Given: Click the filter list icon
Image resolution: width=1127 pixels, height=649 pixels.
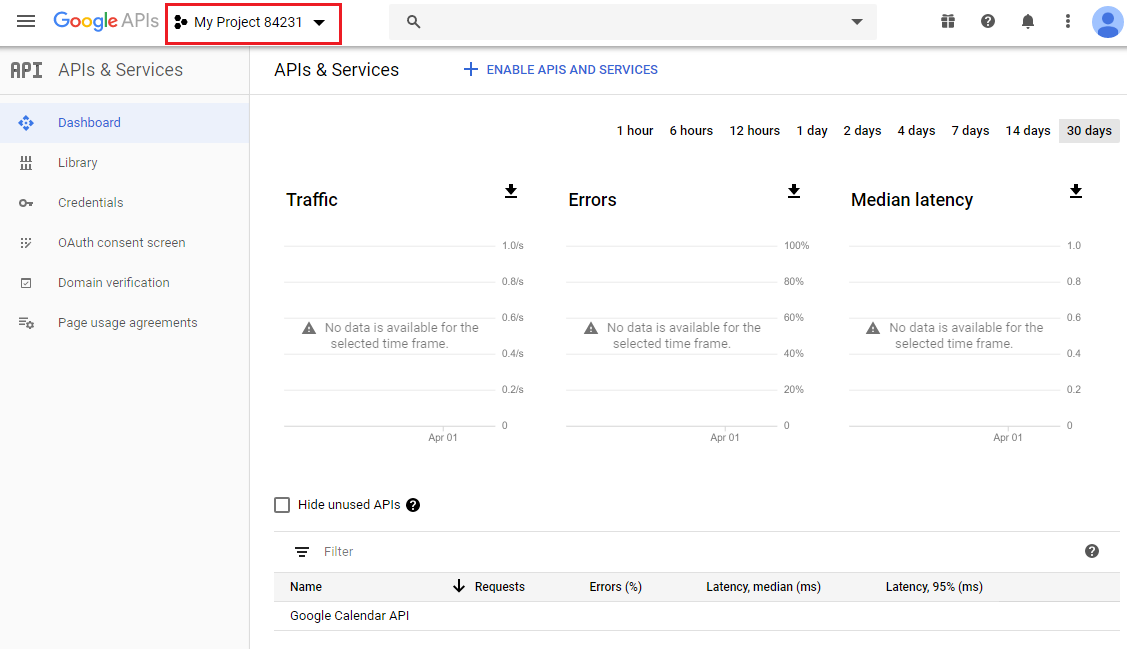Looking at the screenshot, I should 302,552.
